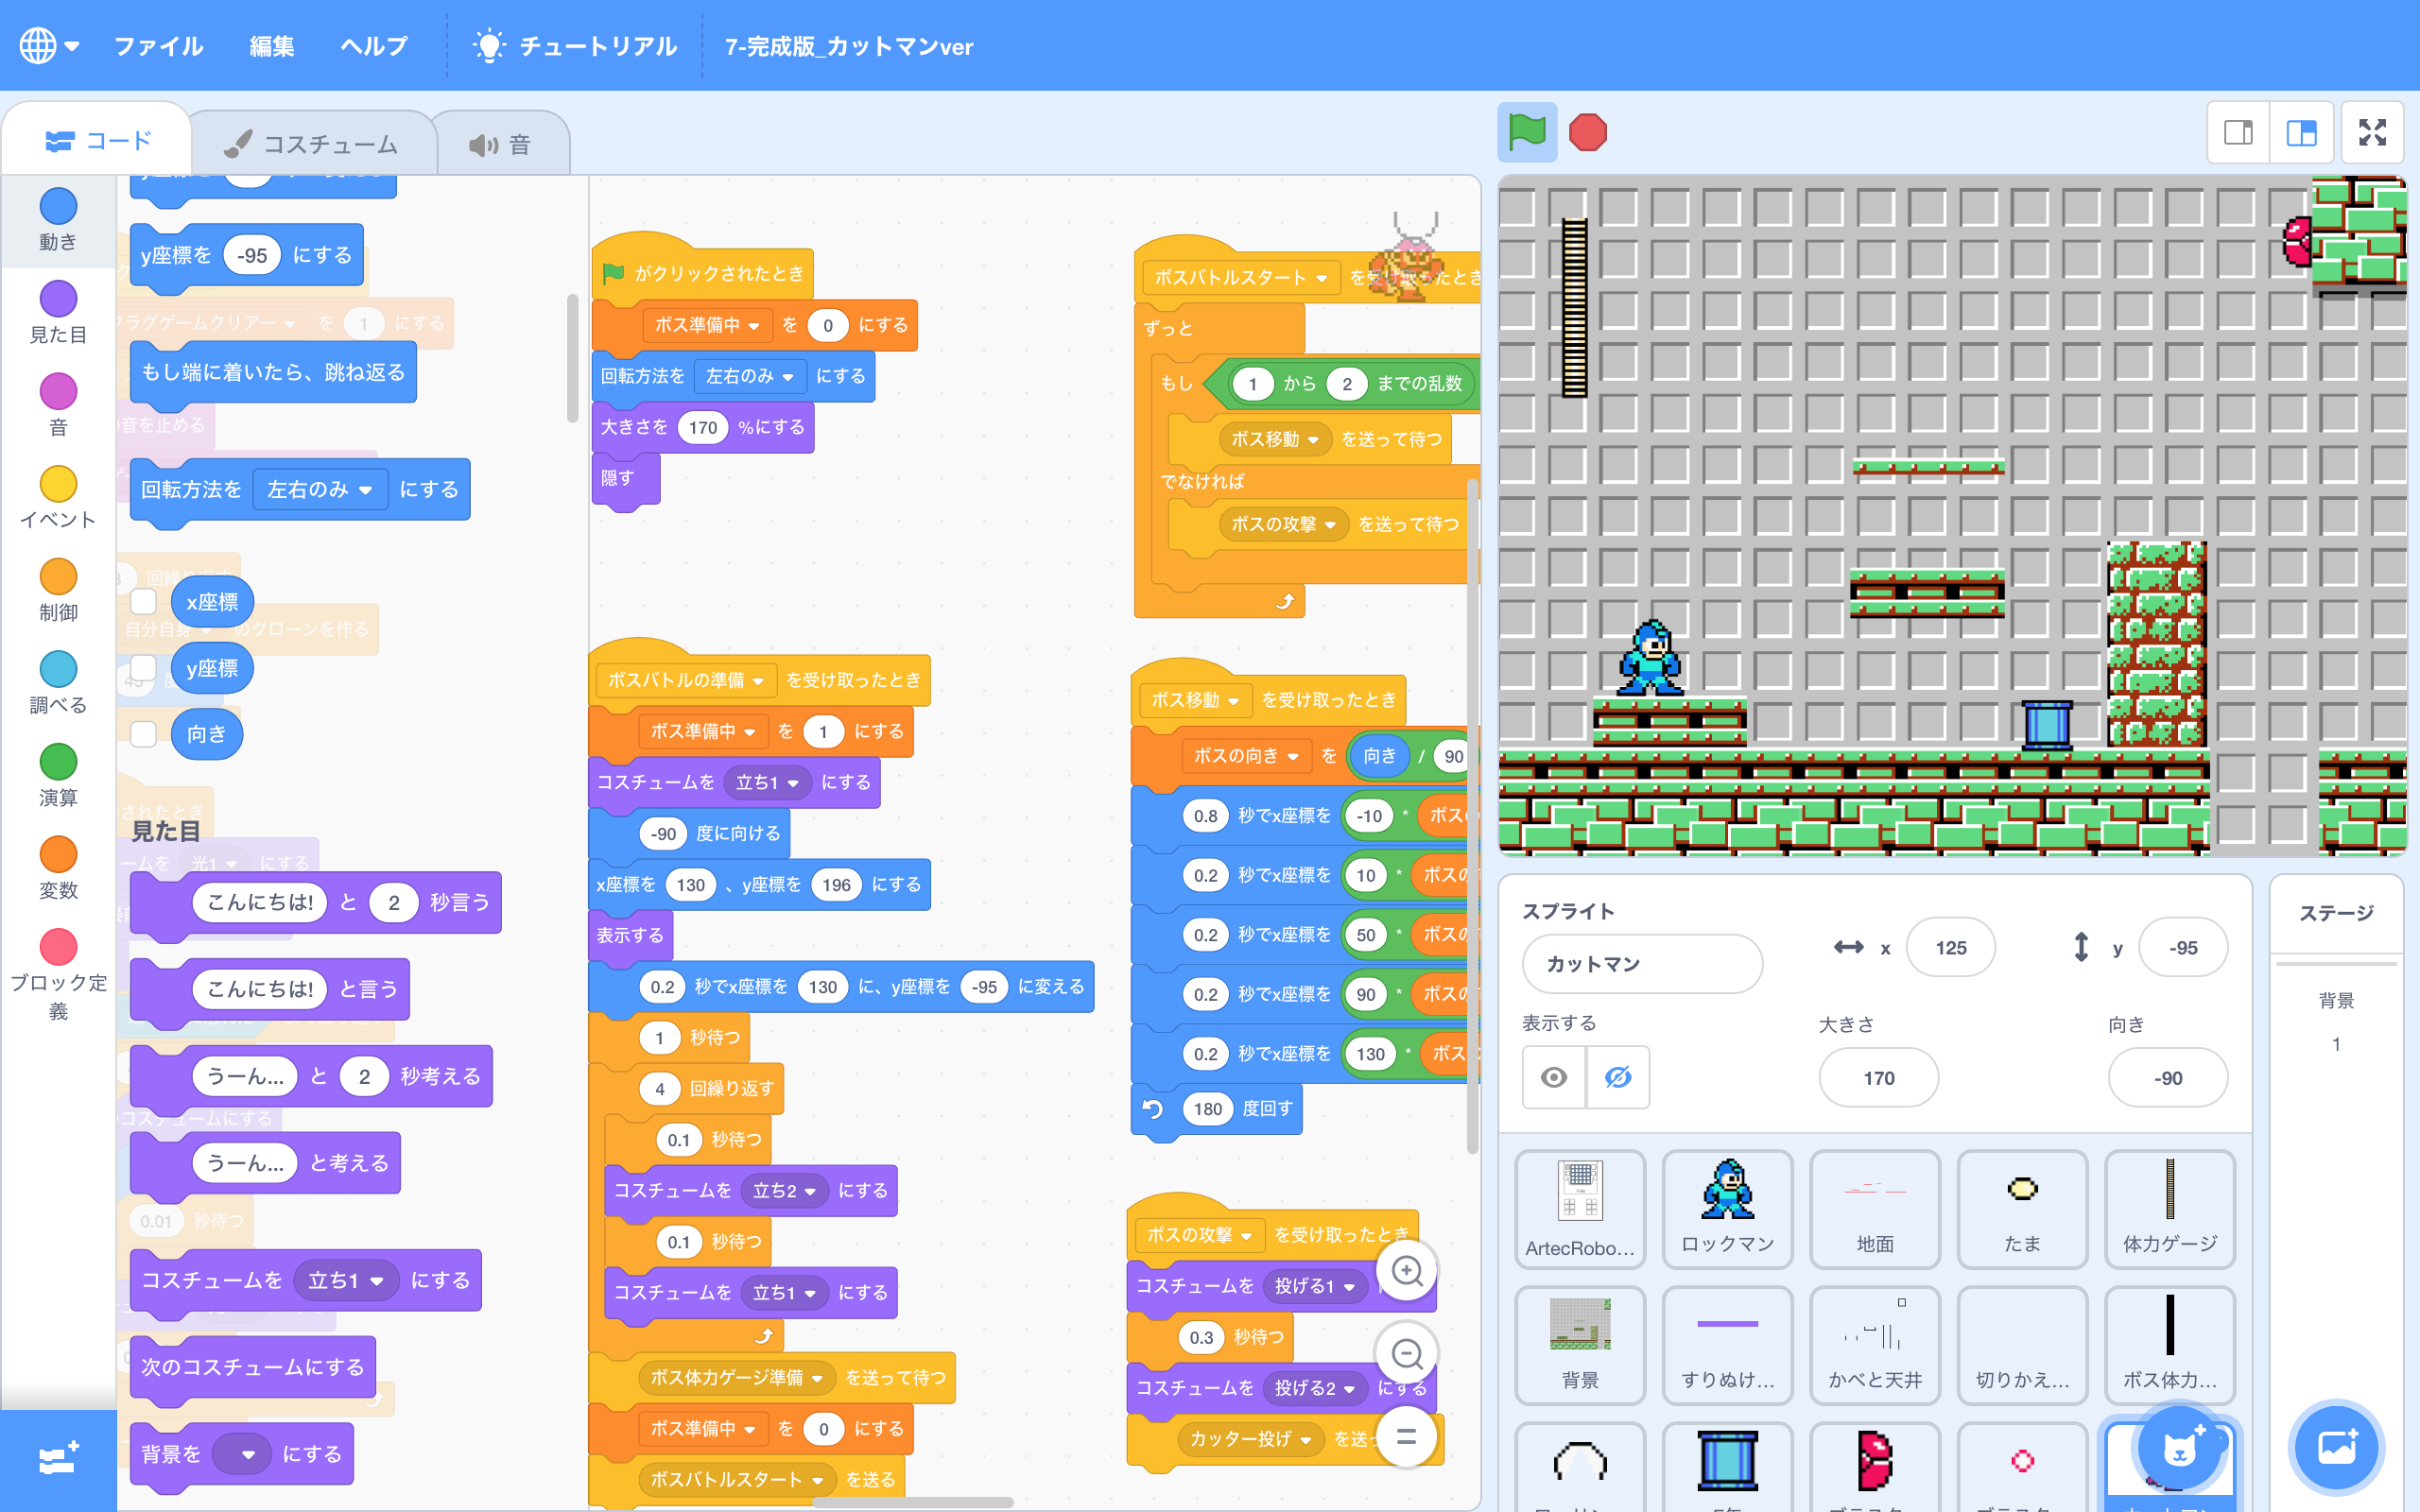Click the workspace horizontal scrollbar
2420x1512 pixels.
pos(912,1502)
